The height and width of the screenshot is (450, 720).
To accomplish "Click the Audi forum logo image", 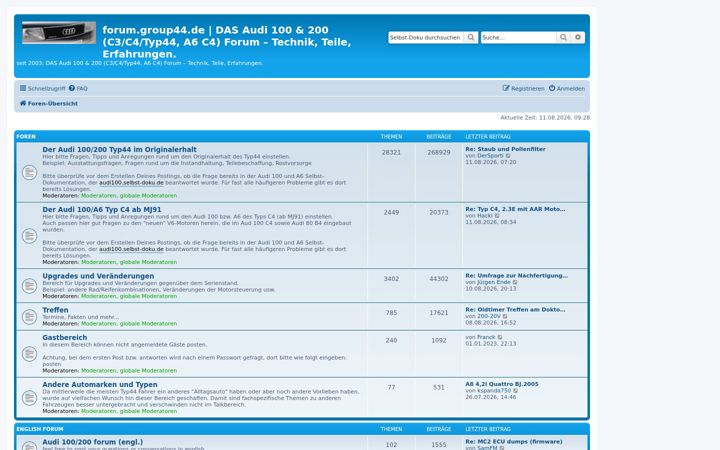I will (59, 32).
